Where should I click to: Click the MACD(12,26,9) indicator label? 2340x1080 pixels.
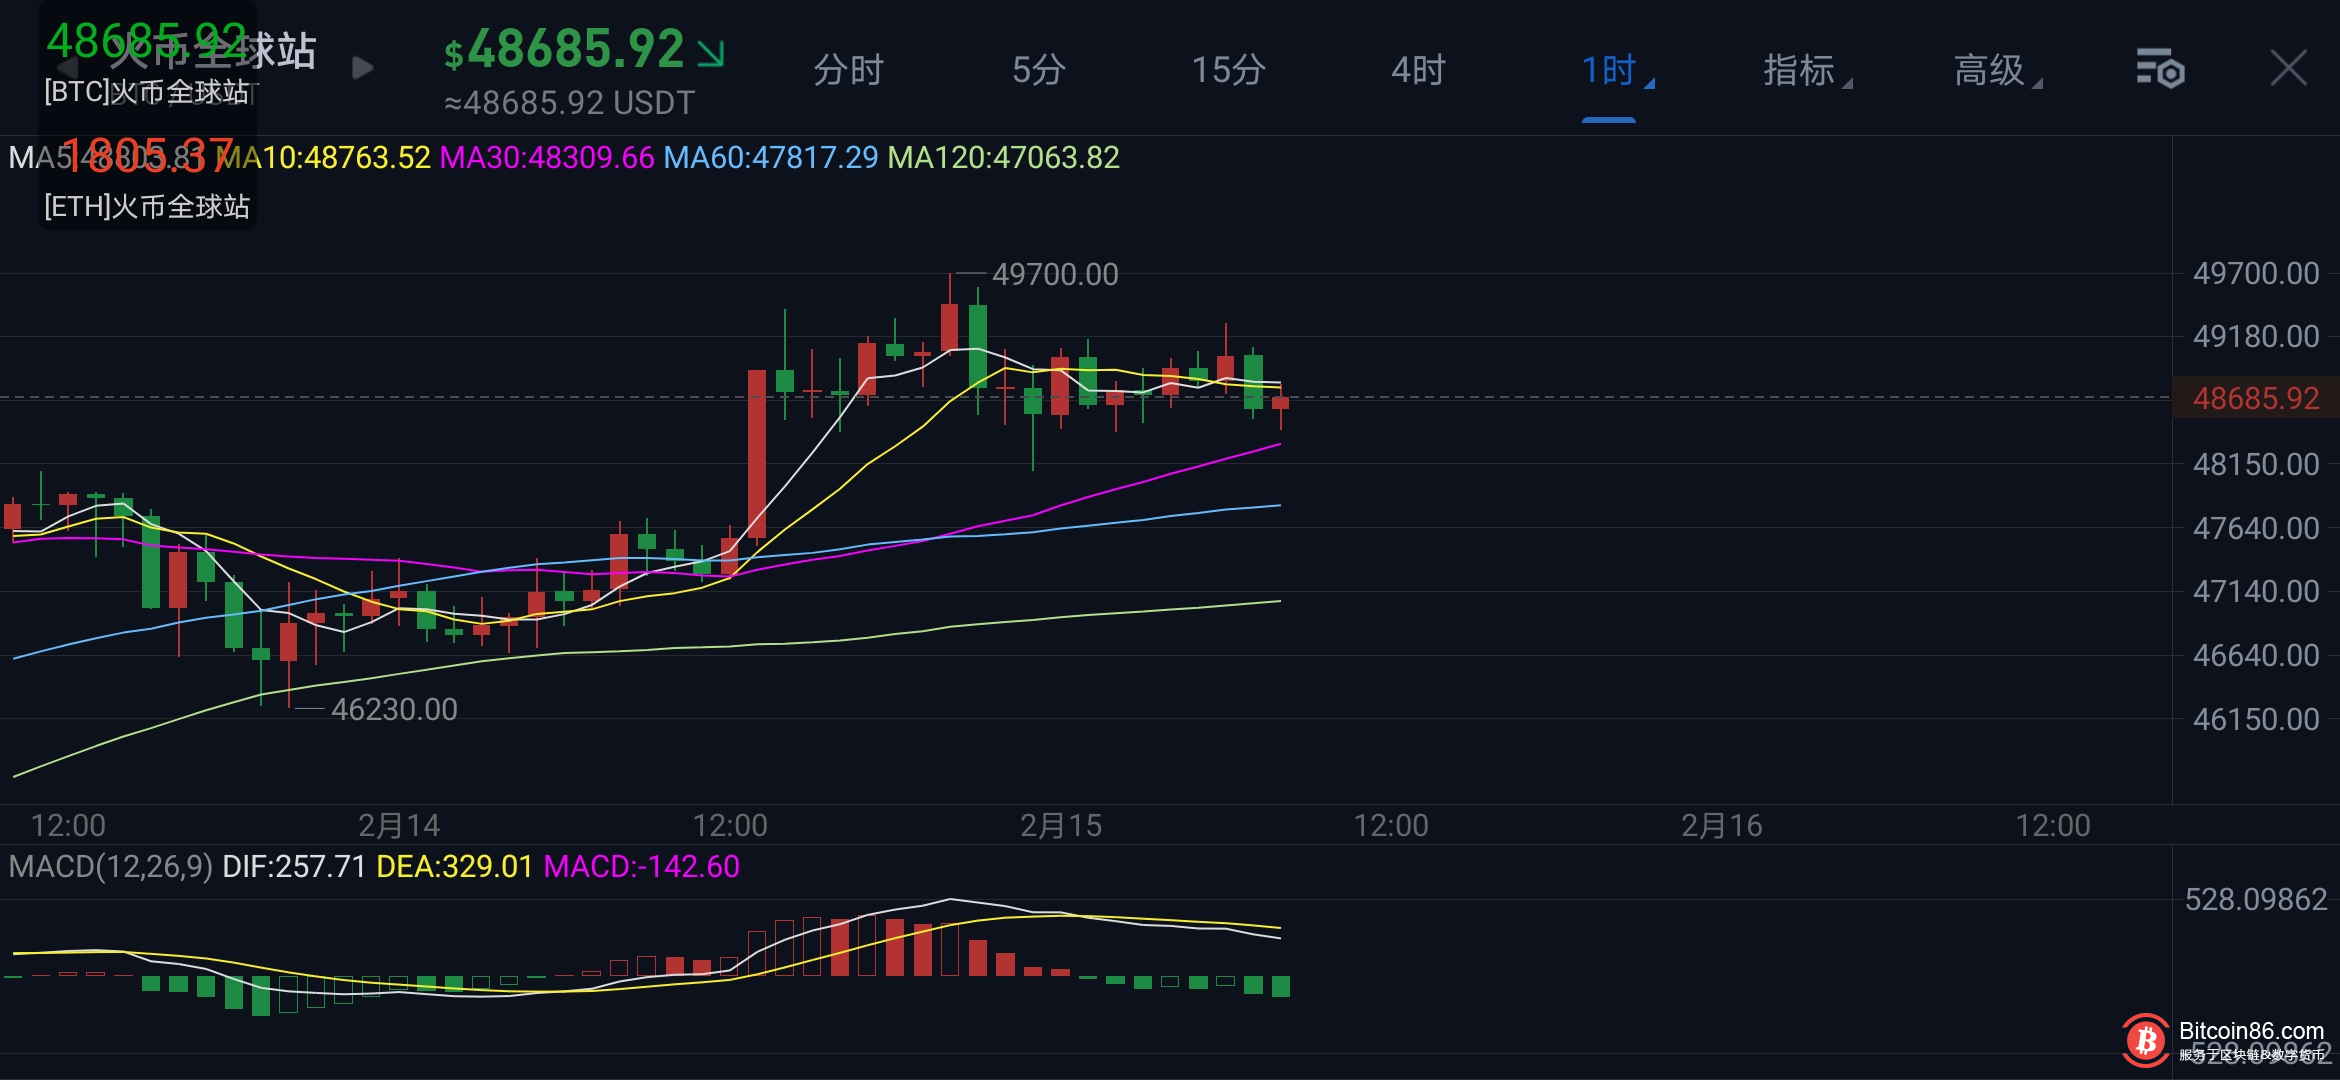coord(110,866)
